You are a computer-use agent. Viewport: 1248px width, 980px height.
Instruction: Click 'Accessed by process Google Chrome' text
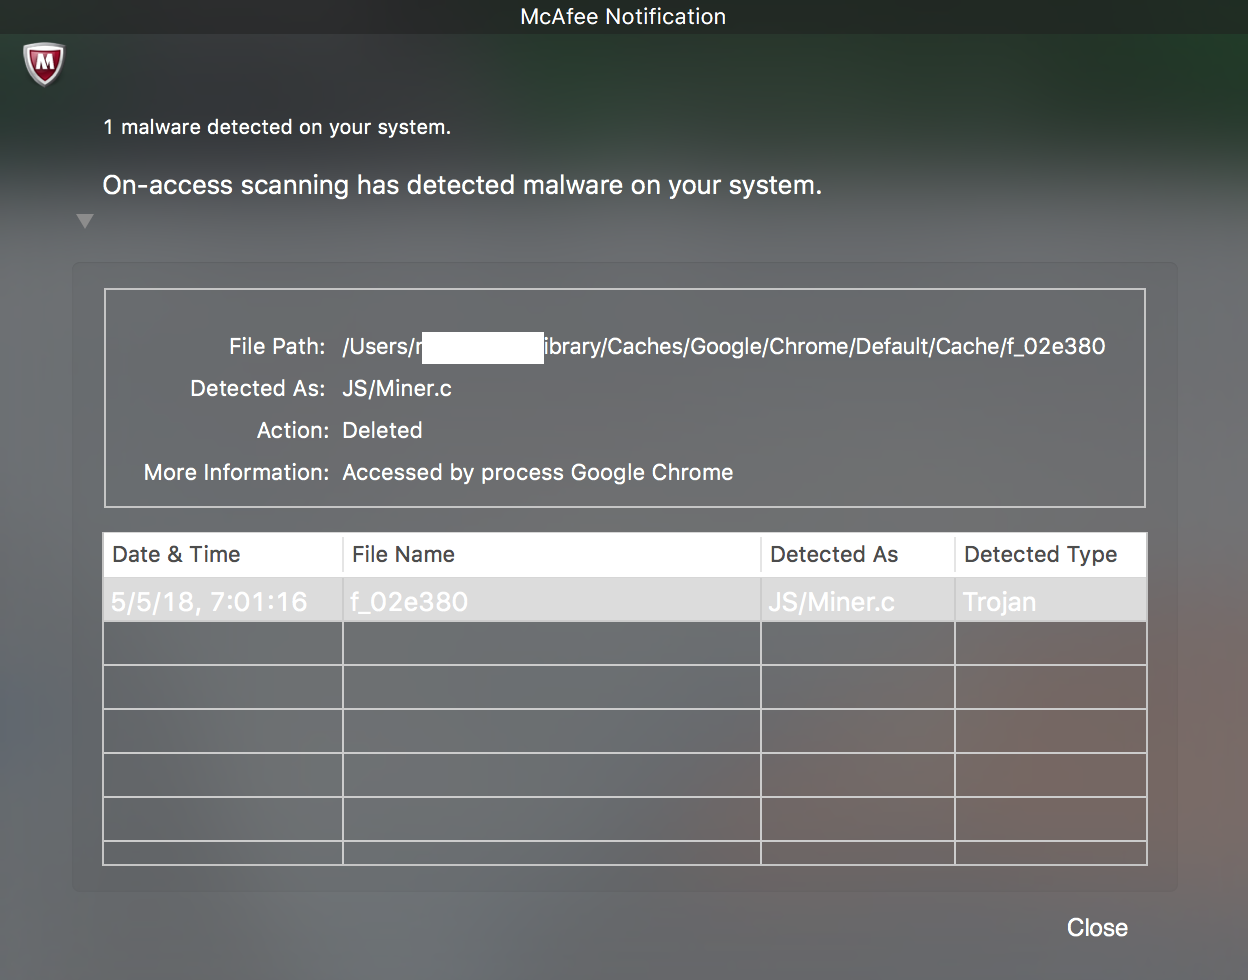point(538,472)
